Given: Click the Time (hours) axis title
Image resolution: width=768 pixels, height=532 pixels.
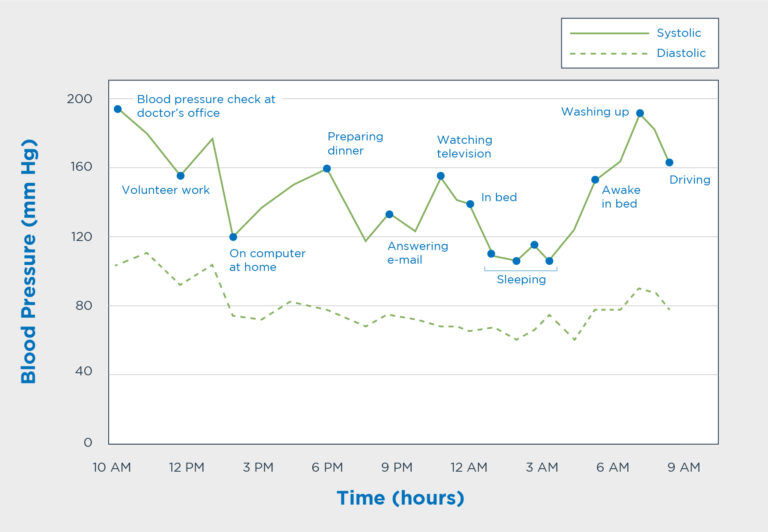Looking at the screenshot, I should point(400,498).
